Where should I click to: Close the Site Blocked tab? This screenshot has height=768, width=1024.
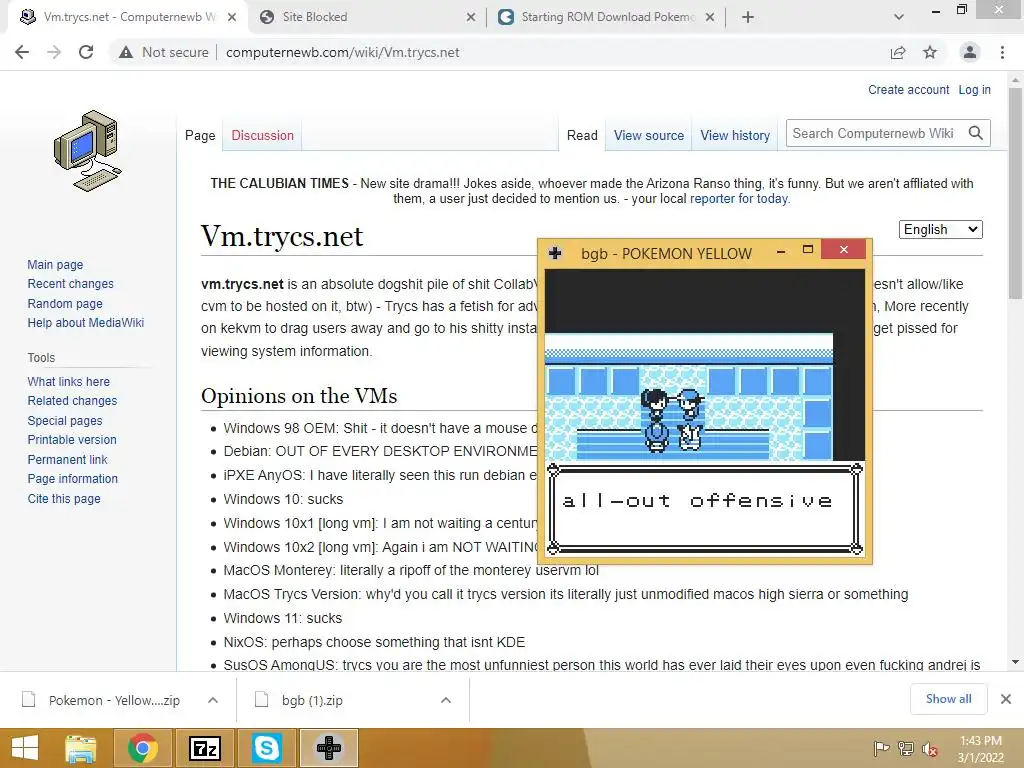click(x=471, y=17)
